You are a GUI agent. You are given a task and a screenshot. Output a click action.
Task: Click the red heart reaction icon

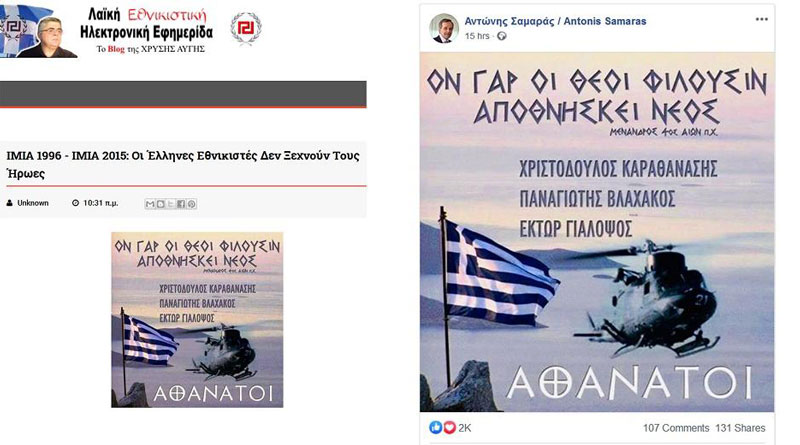pyautogui.click(x=449, y=427)
